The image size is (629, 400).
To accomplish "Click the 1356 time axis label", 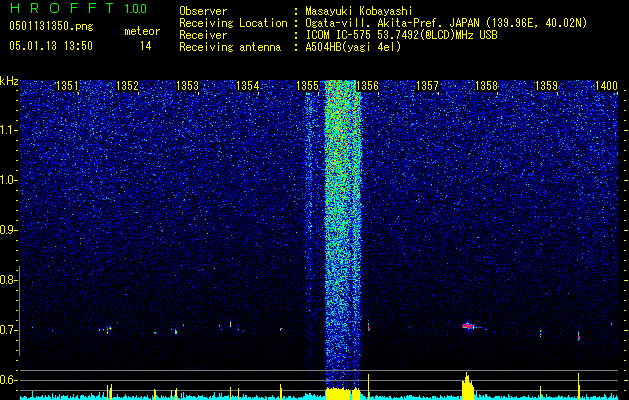I will pyautogui.click(x=367, y=85).
